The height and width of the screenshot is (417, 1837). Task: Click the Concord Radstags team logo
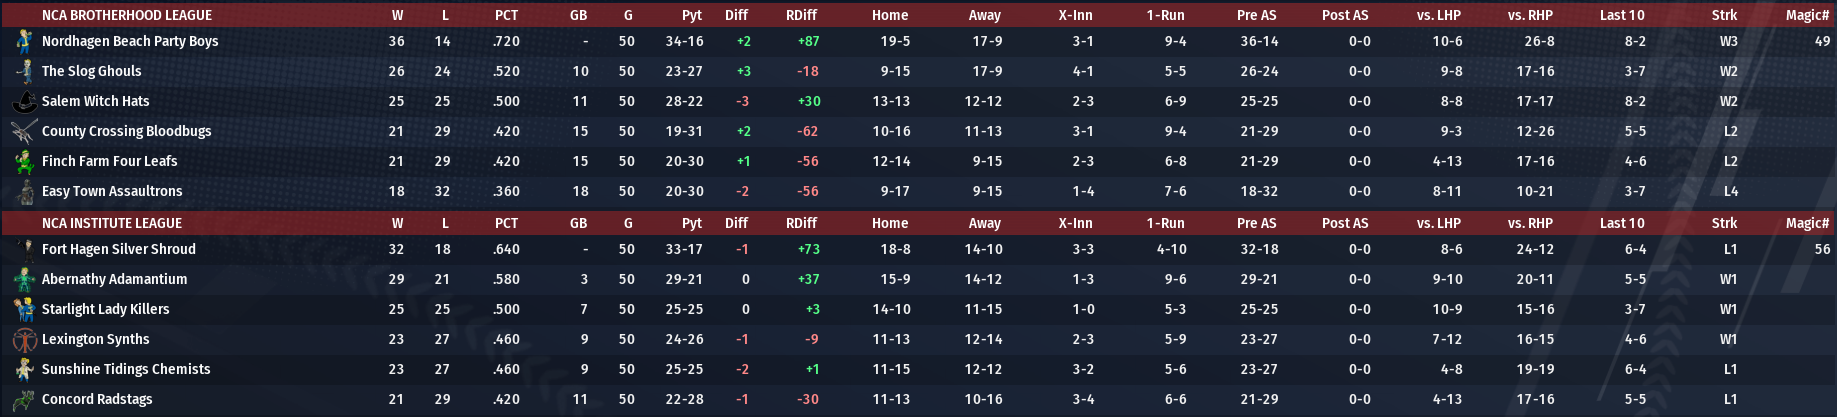pyautogui.click(x=24, y=399)
